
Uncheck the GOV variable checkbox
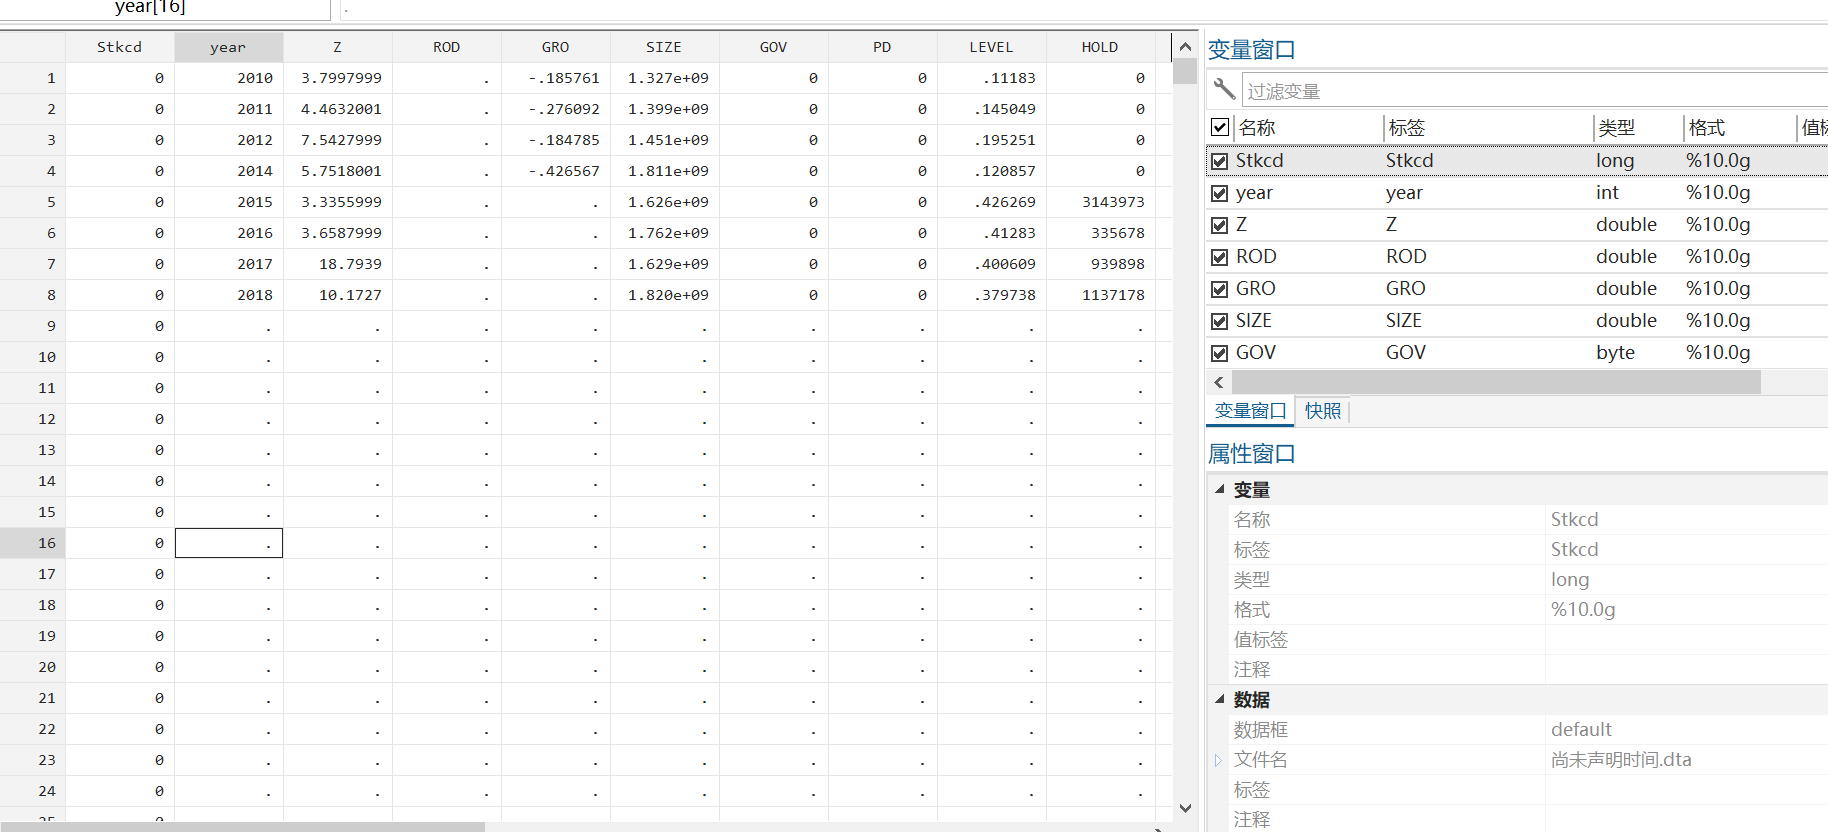click(x=1219, y=353)
